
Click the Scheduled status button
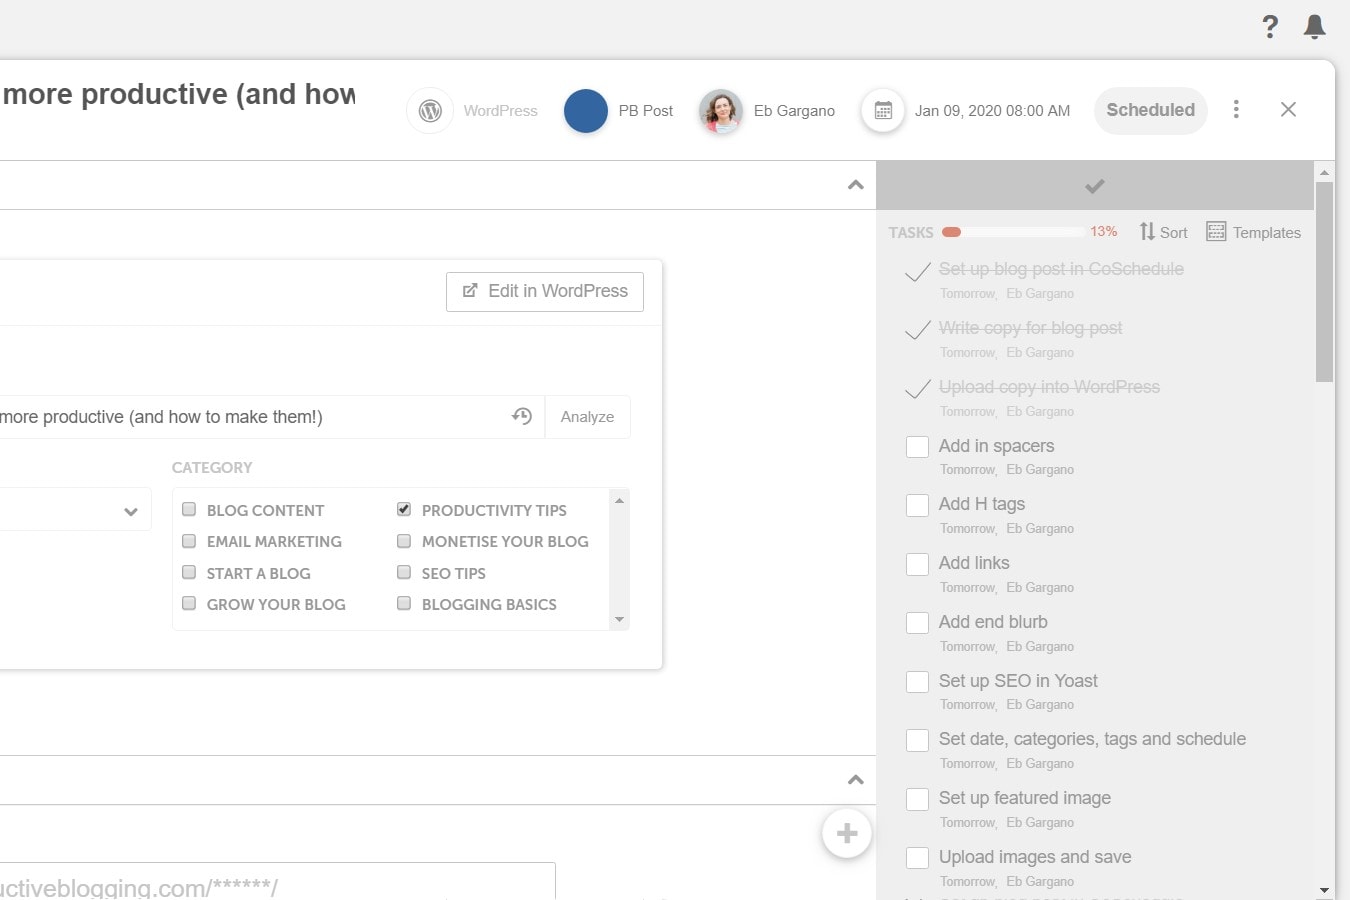pos(1150,110)
